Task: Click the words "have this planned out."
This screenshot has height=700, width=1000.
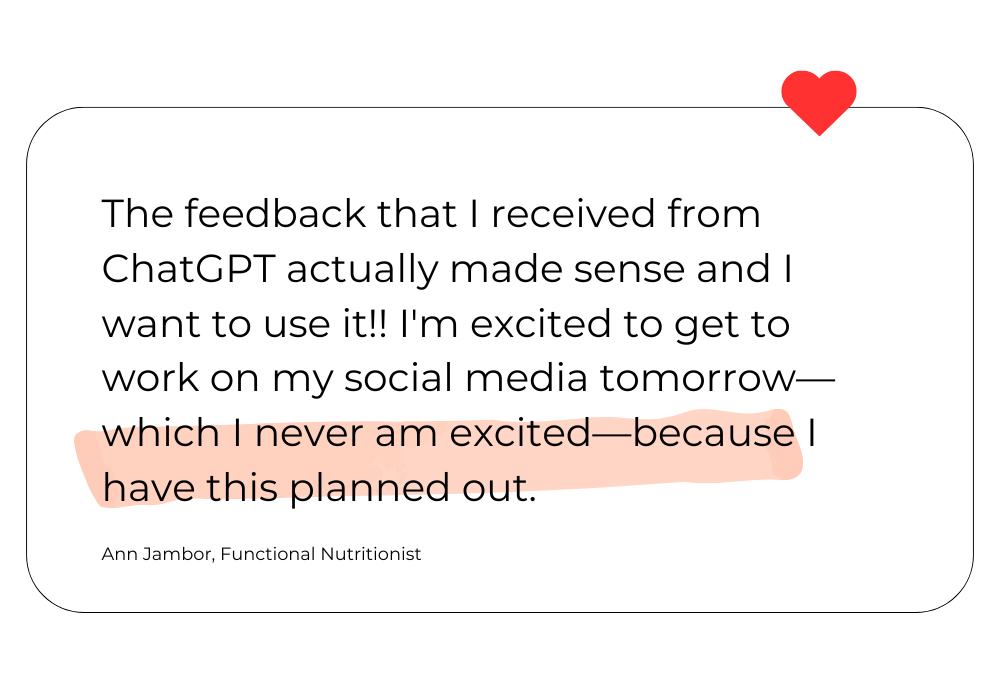Action: [x=319, y=488]
